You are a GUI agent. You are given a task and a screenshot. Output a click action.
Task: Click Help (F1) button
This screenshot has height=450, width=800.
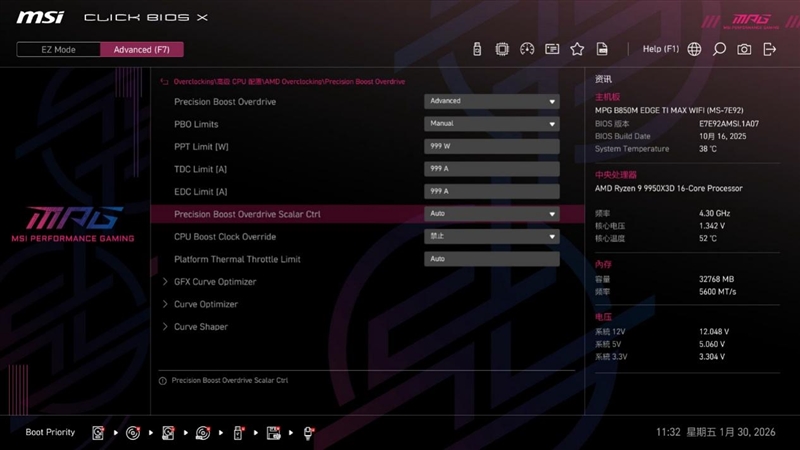click(x=660, y=49)
